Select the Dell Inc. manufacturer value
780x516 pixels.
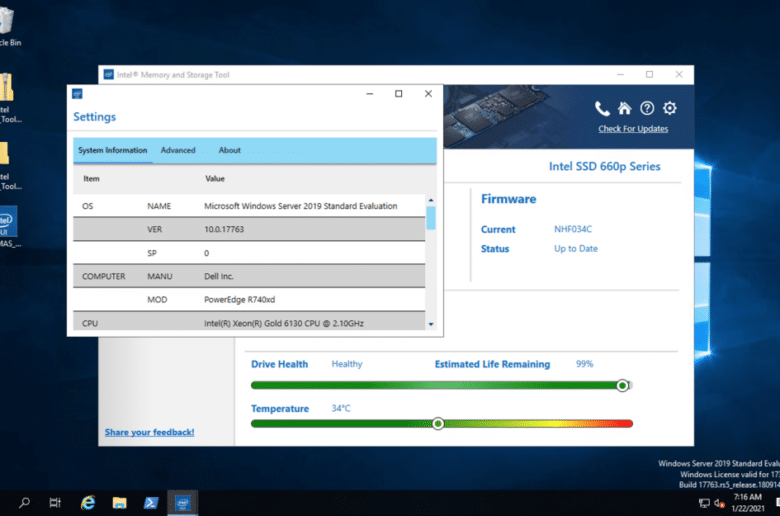coord(218,276)
